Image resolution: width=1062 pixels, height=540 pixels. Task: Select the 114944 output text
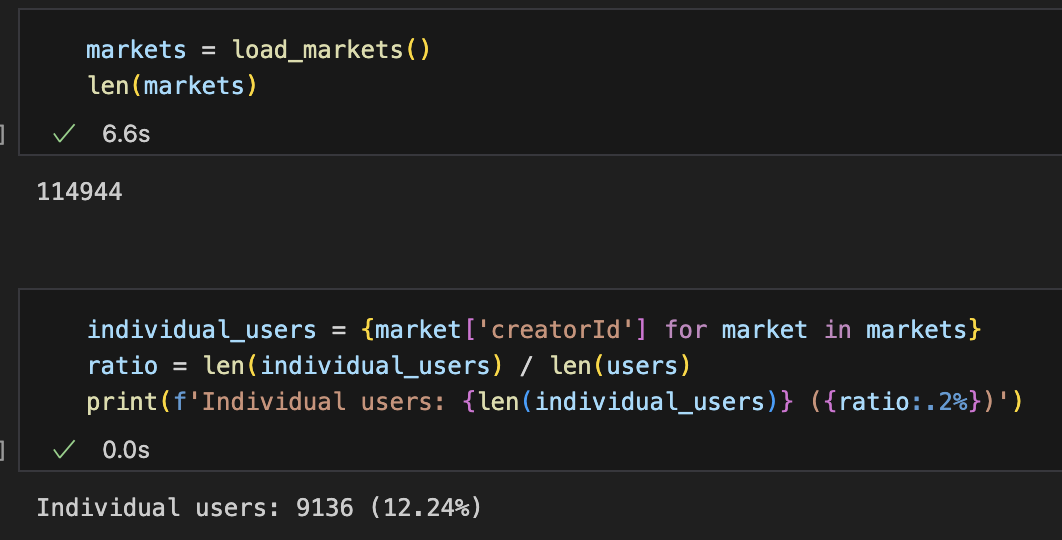tap(79, 191)
